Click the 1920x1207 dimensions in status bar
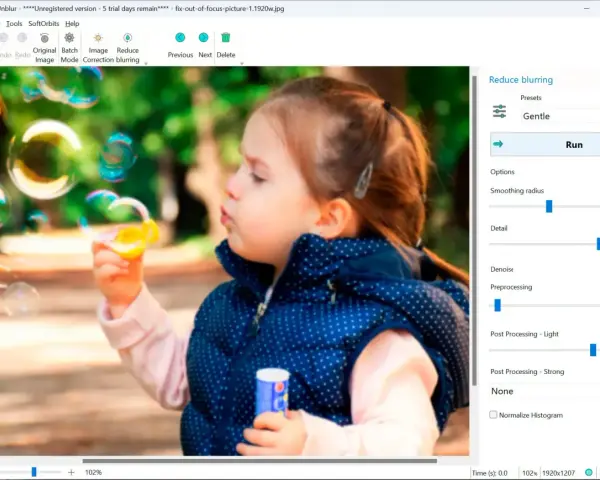 (x=558, y=473)
